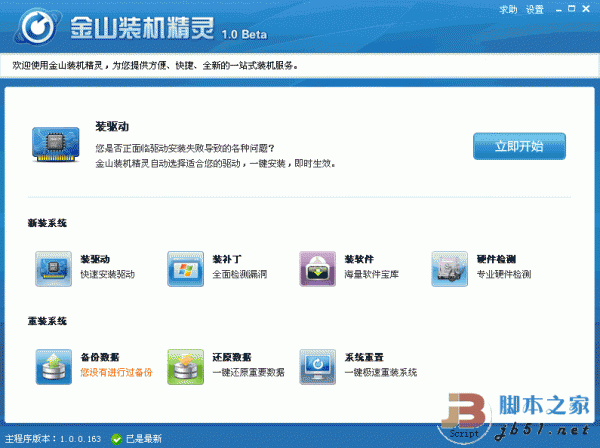Click 还原数据 restore database icon
600x448 pixels.
click(x=186, y=367)
